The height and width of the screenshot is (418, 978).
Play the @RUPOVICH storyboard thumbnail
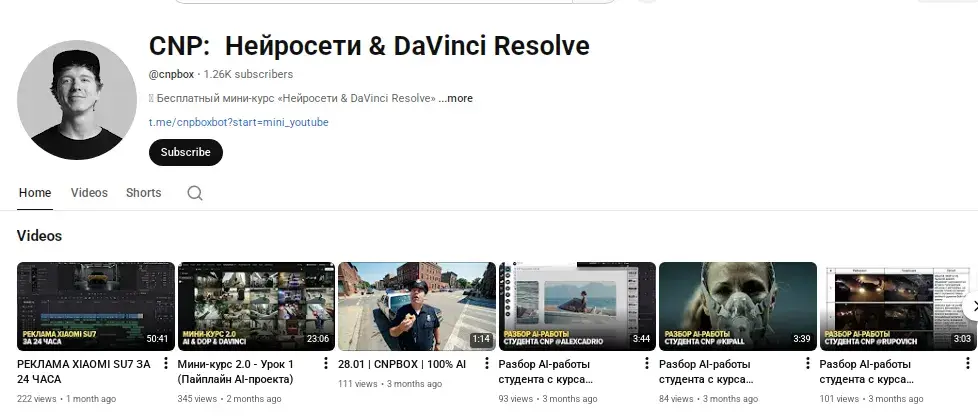898,306
